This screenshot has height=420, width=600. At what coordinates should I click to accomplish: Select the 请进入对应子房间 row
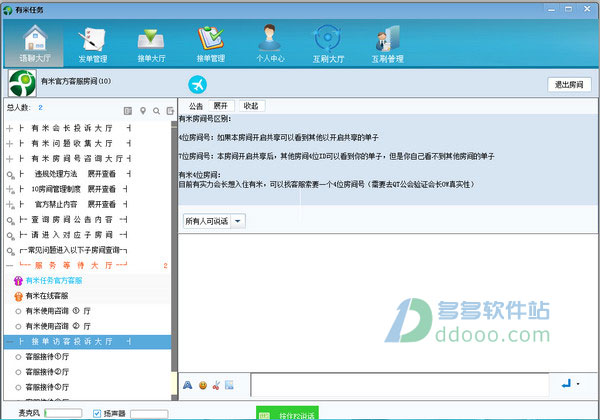pos(88,235)
